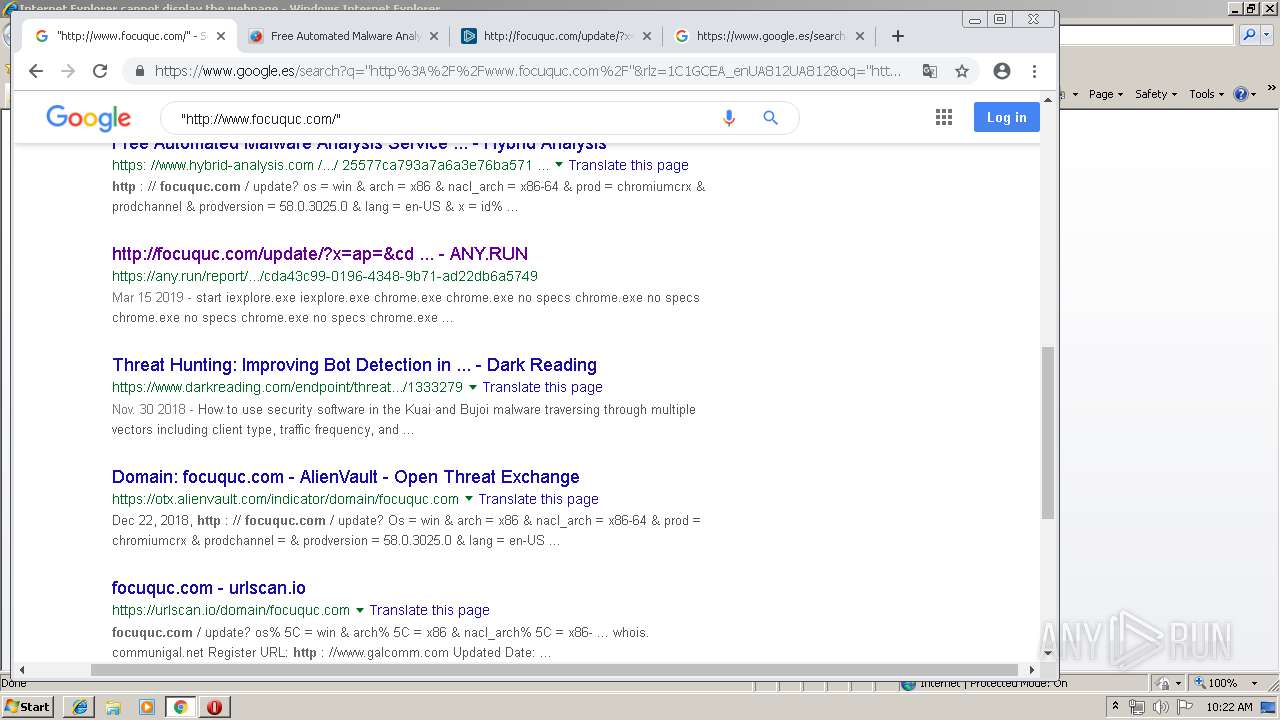Open the Dark Reading Threat Hunting result

pyautogui.click(x=354, y=365)
